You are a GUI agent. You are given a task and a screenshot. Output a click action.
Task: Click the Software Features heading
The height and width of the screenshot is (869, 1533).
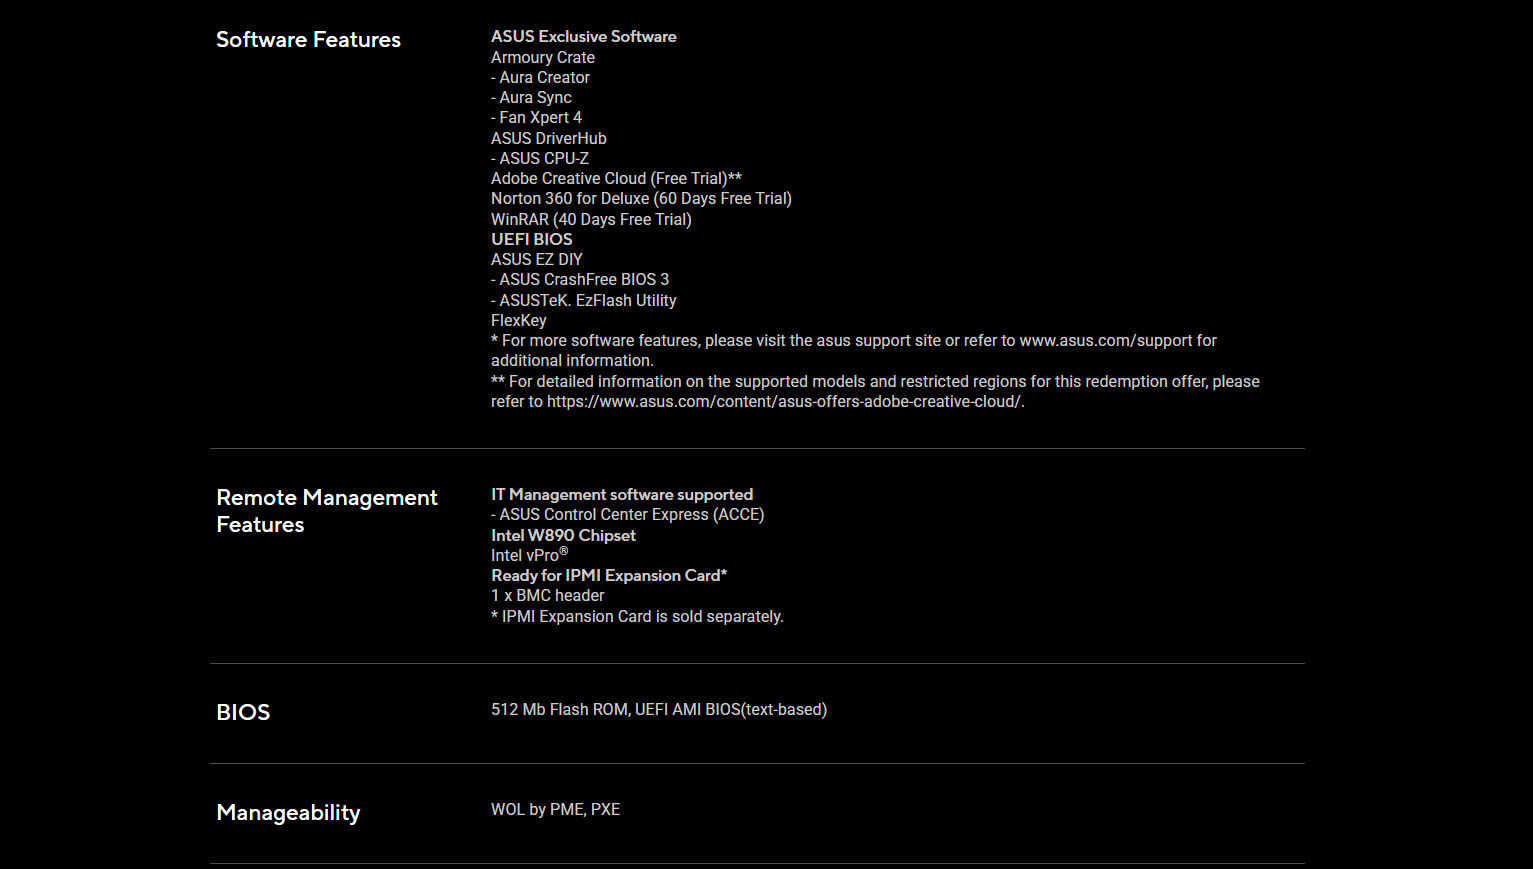(x=308, y=40)
